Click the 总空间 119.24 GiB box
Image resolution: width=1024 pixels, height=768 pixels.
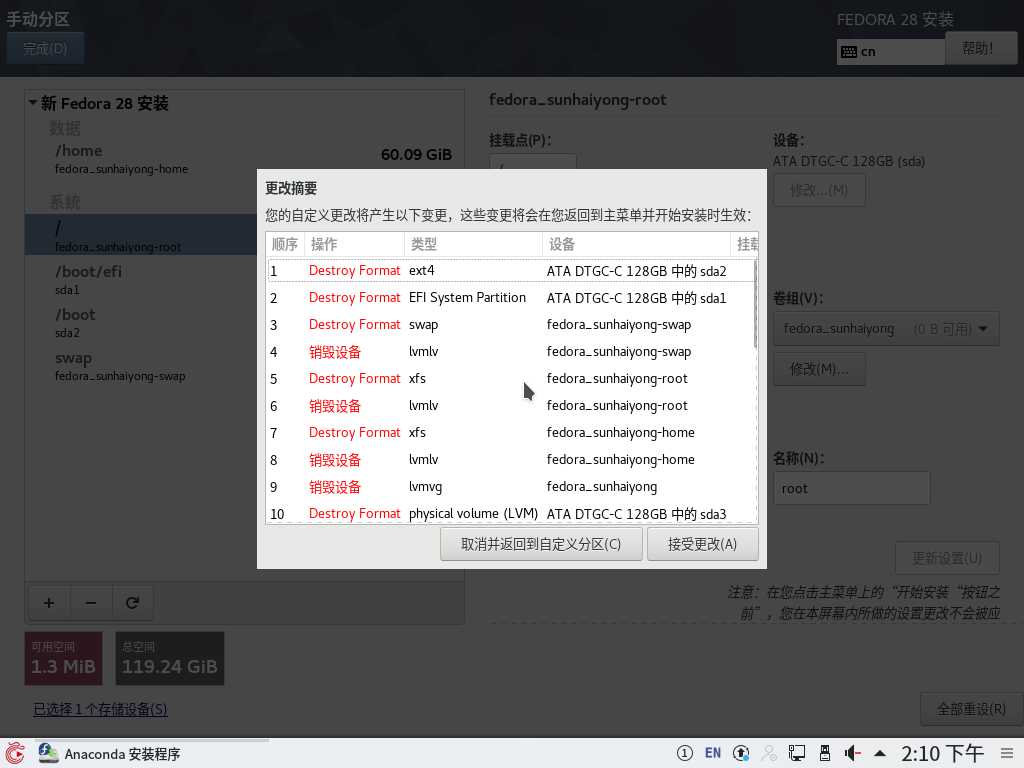170,658
